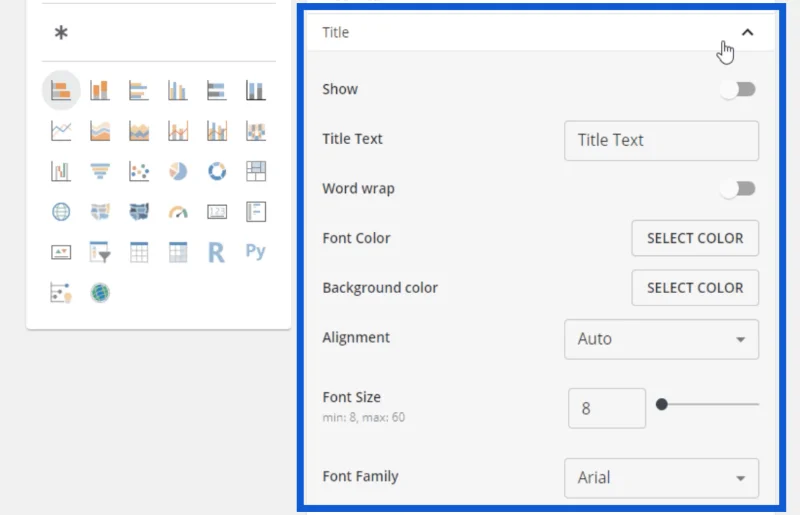Image resolution: width=800 pixels, height=515 pixels.
Task: Click the Font Size slider handle
Action: (662, 404)
